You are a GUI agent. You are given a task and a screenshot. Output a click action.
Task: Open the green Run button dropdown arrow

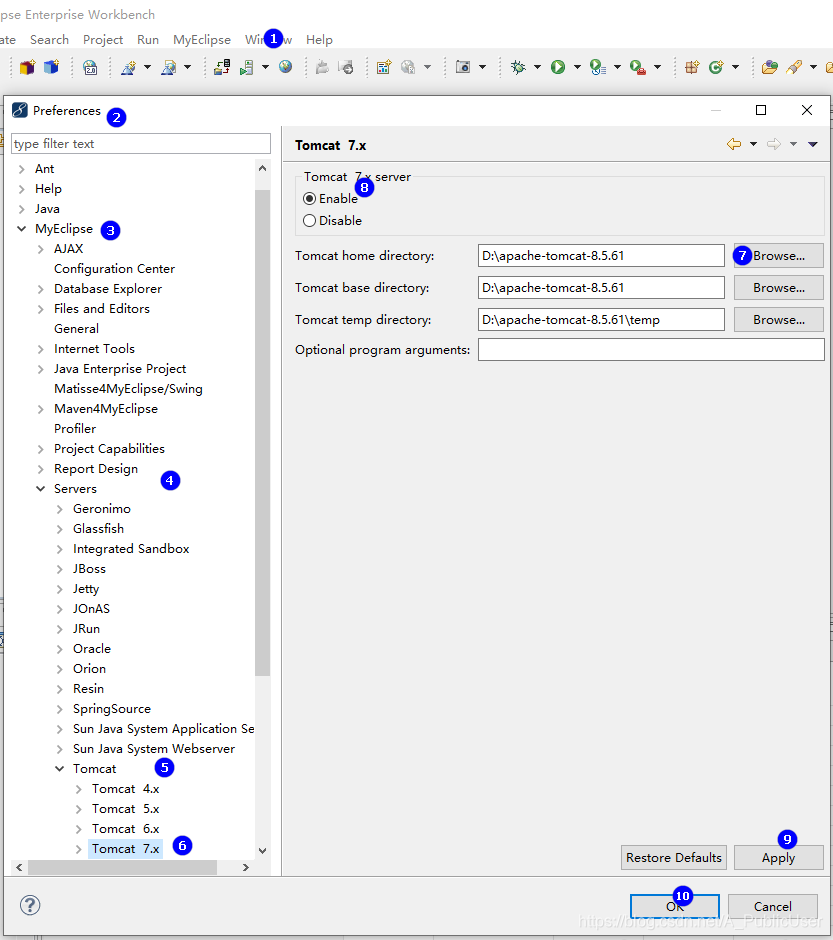(x=577, y=67)
